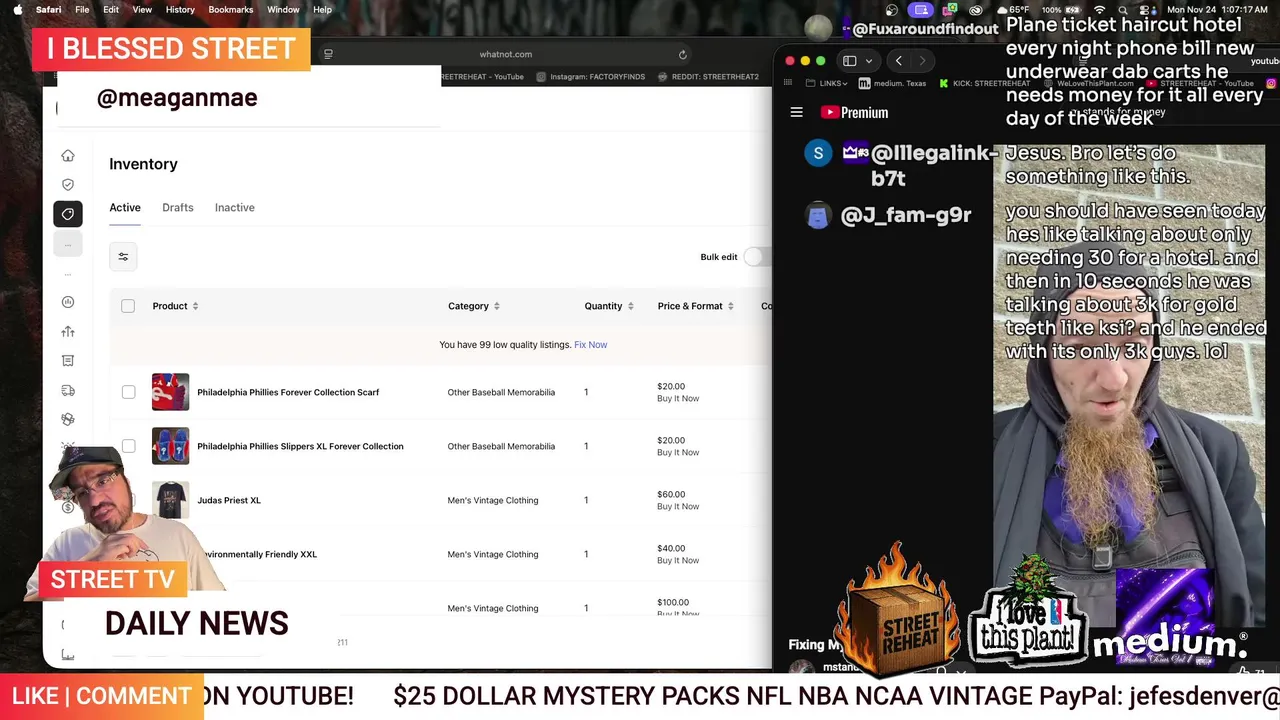Click the S avatar in chat

pyautogui.click(x=818, y=153)
